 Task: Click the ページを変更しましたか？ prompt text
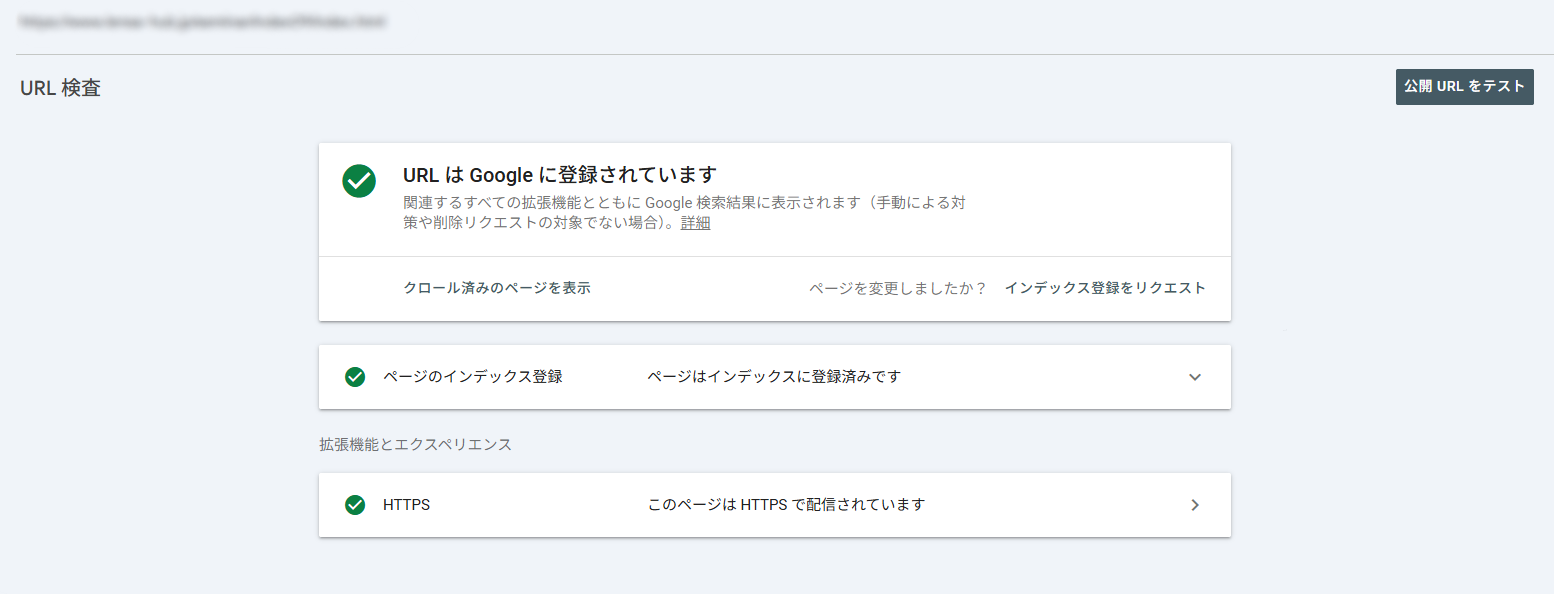[897, 288]
